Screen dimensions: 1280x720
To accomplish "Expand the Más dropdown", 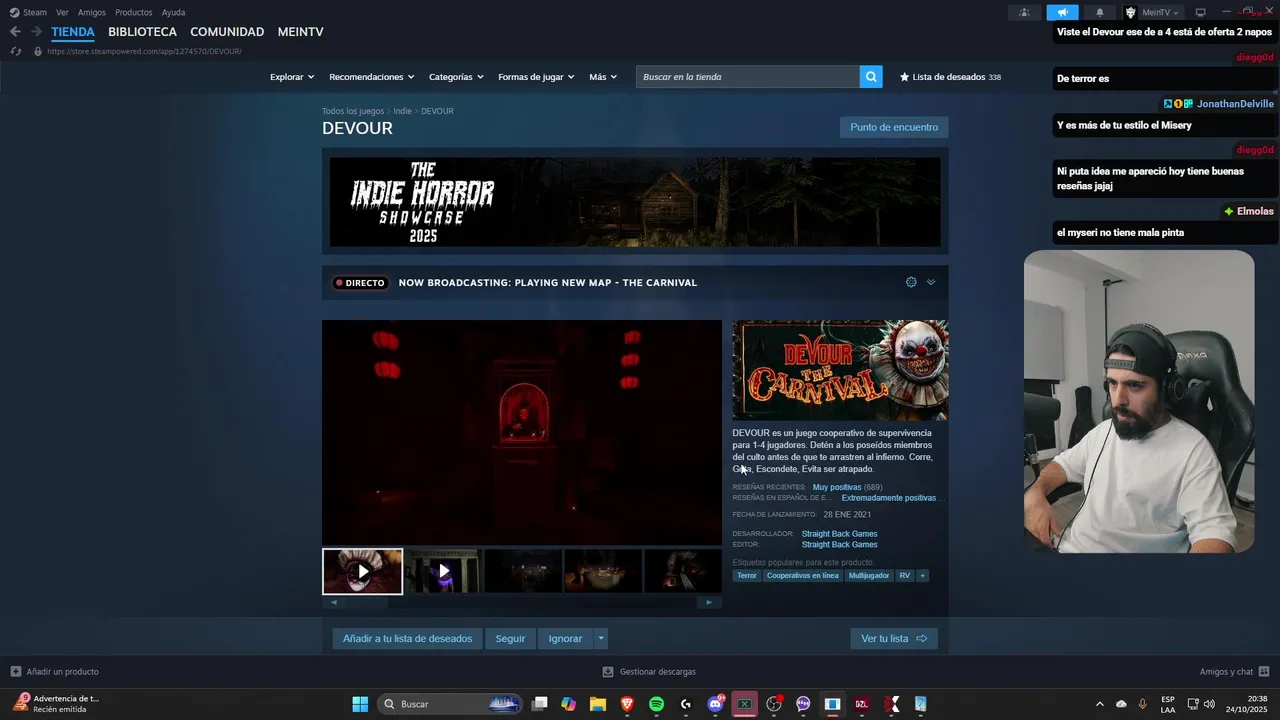I will (603, 77).
